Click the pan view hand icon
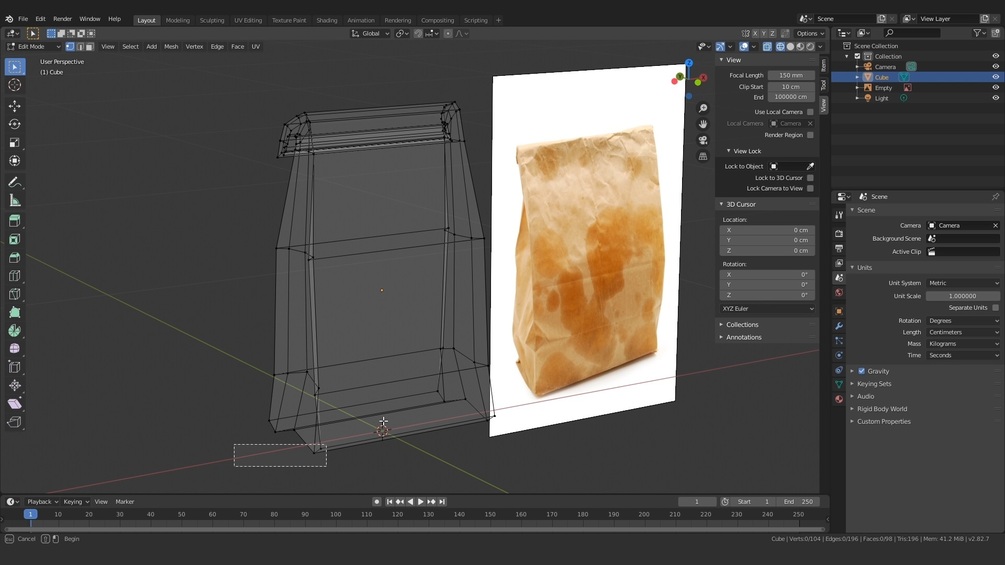1005x565 pixels. (x=703, y=124)
